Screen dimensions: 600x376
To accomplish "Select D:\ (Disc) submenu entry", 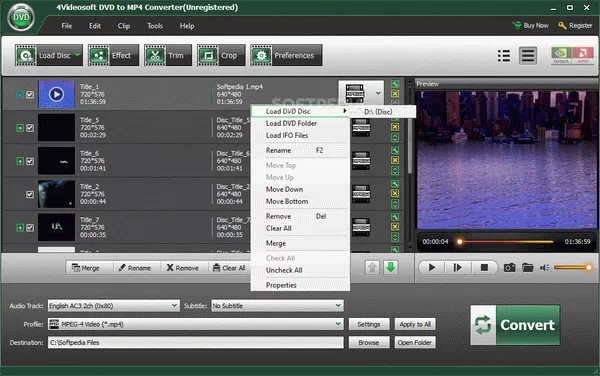I will coord(384,112).
